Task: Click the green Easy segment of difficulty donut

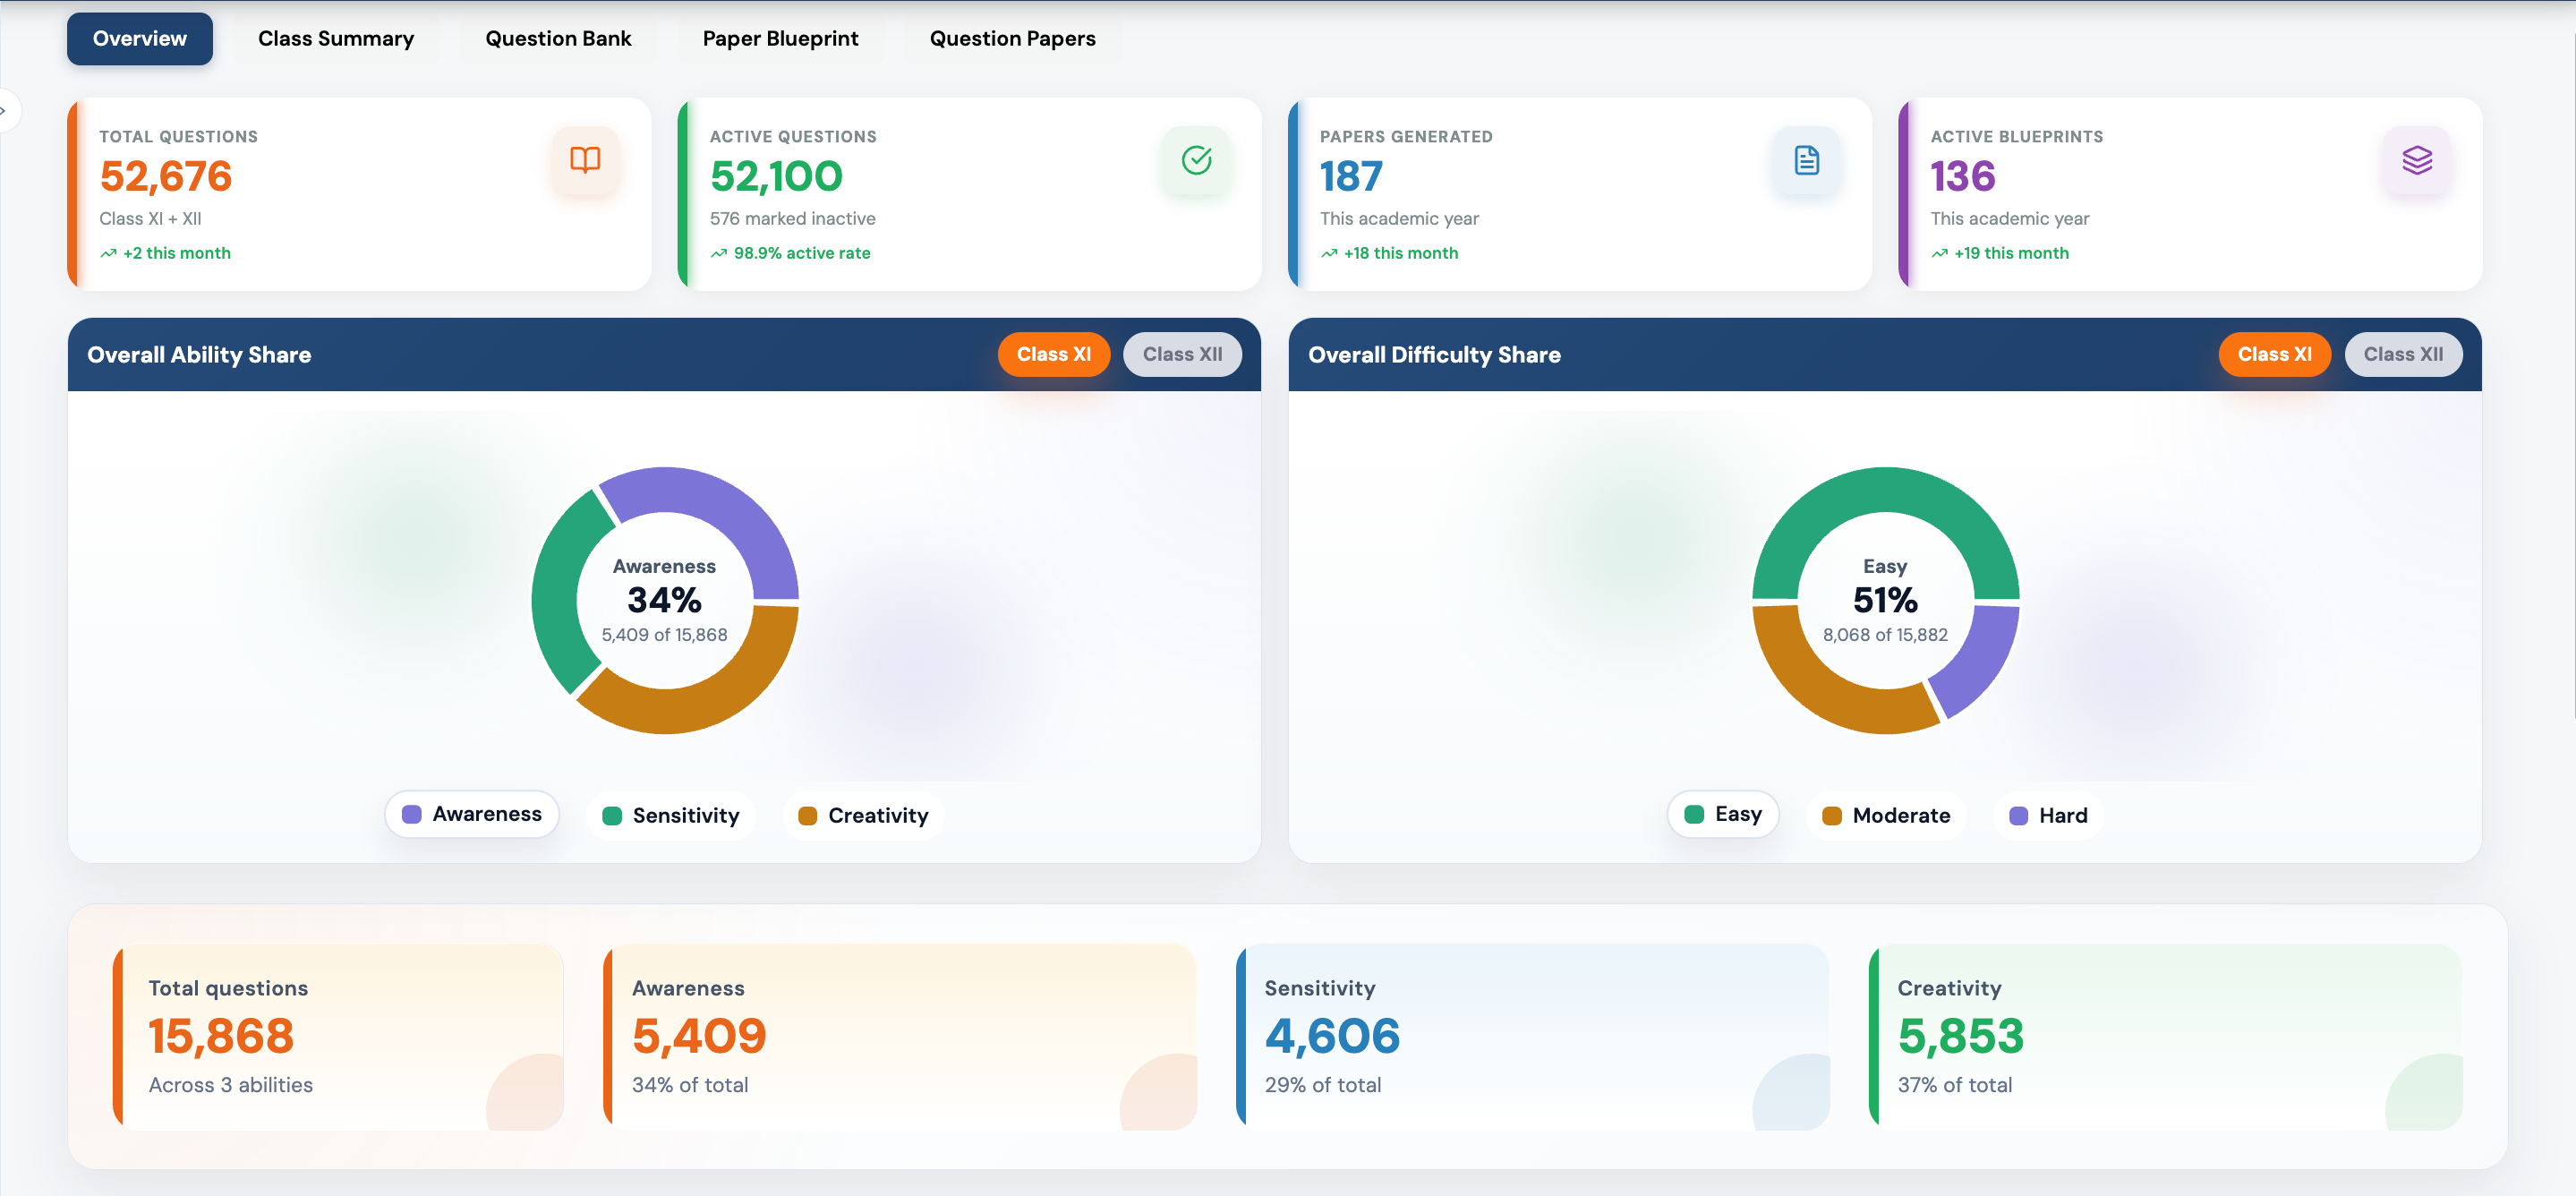Action: pos(1886,490)
